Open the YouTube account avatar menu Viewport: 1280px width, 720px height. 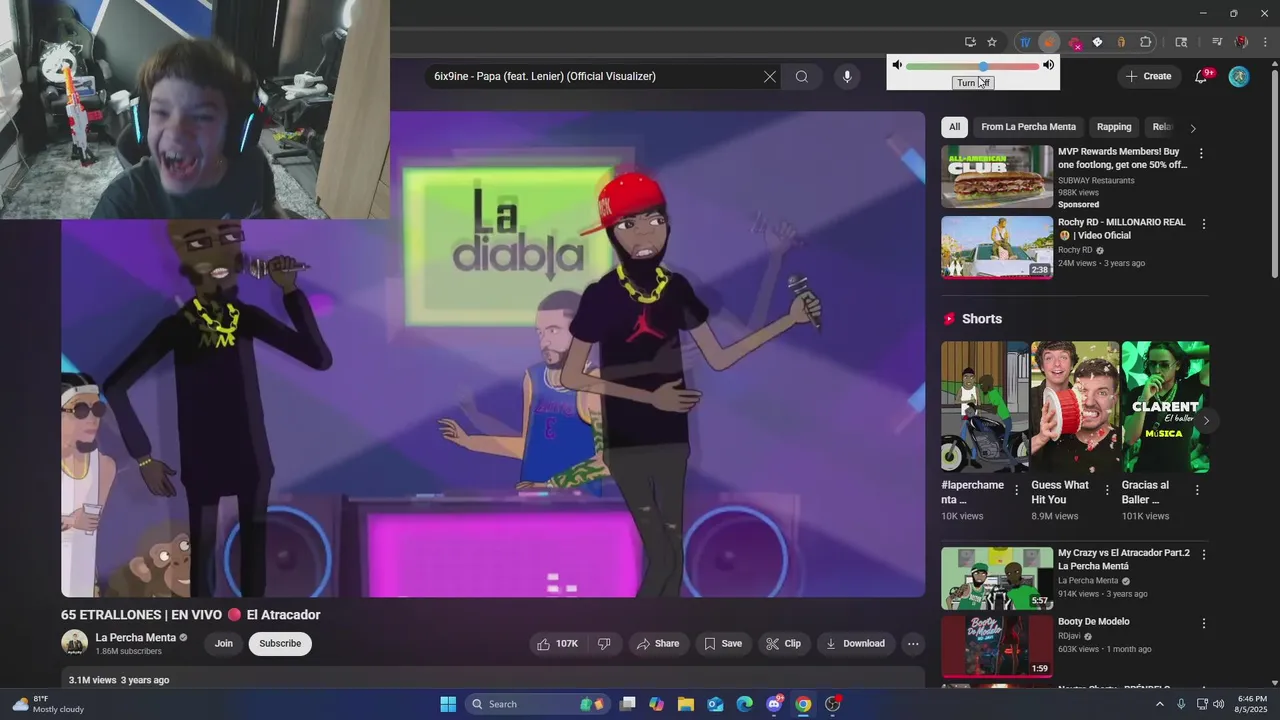tap(1239, 76)
